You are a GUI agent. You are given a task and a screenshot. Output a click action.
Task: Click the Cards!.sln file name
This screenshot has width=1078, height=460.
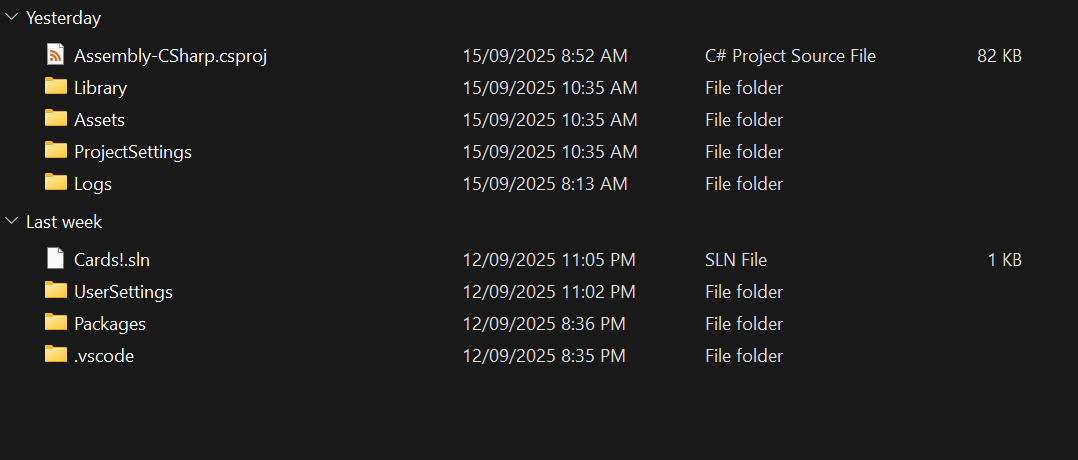point(112,260)
